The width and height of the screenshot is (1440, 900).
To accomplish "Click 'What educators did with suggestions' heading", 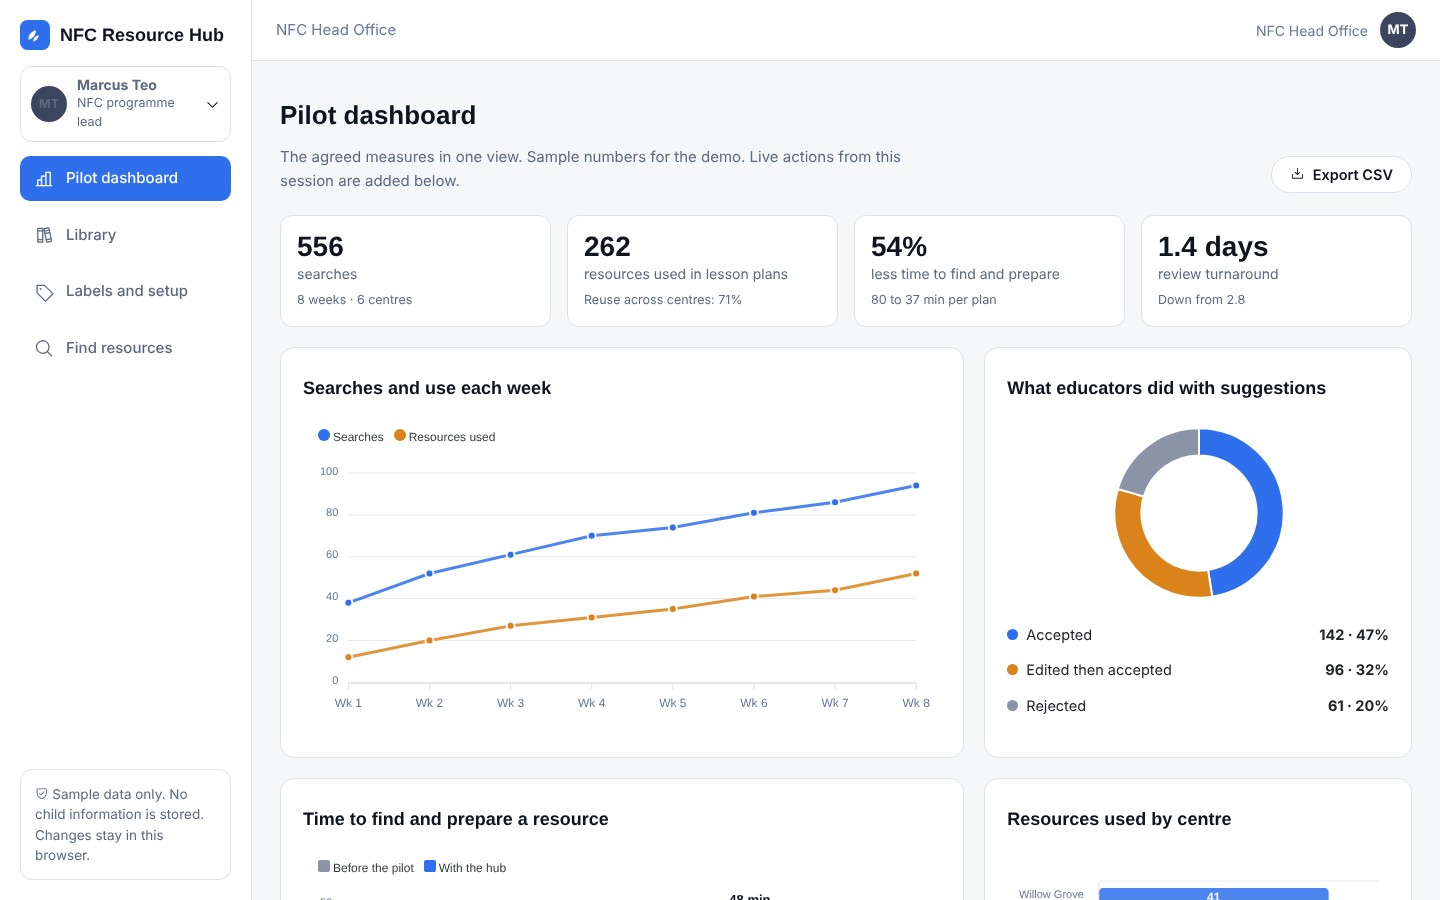I will 1166,388.
